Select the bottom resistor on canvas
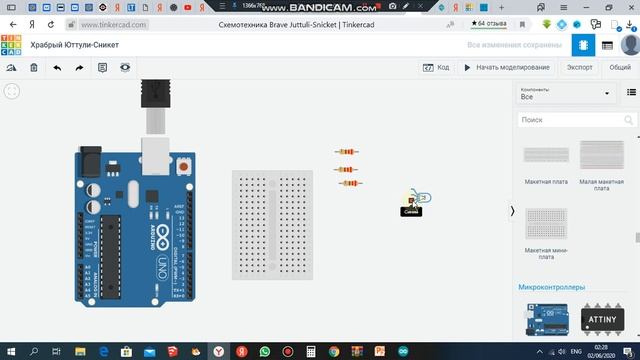 coord(350,183)
